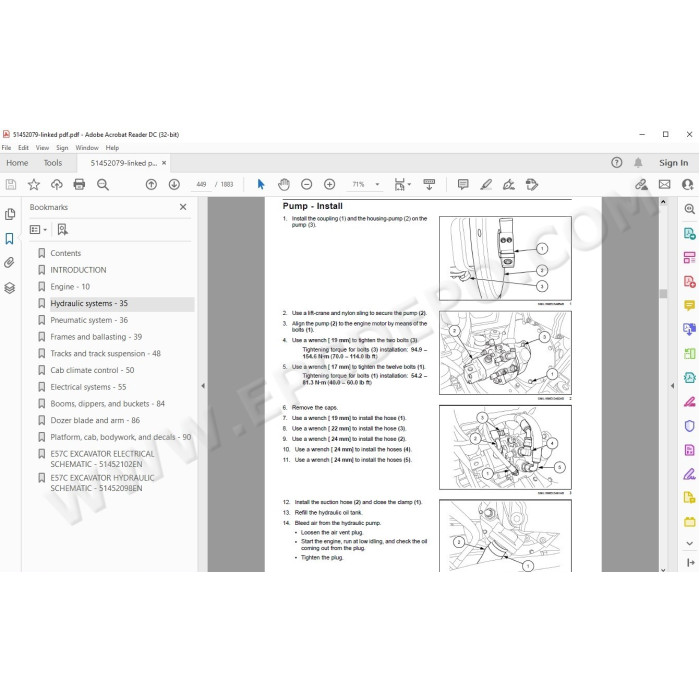
Task: Open the Help menu
Action: coord(112,148)
